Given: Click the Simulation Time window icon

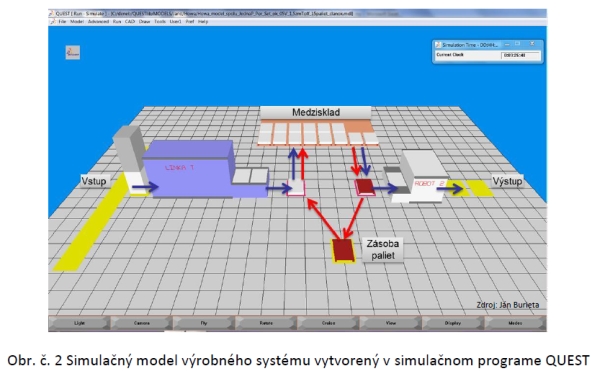Looking at the screenshot, I should [x=438, y=45].
